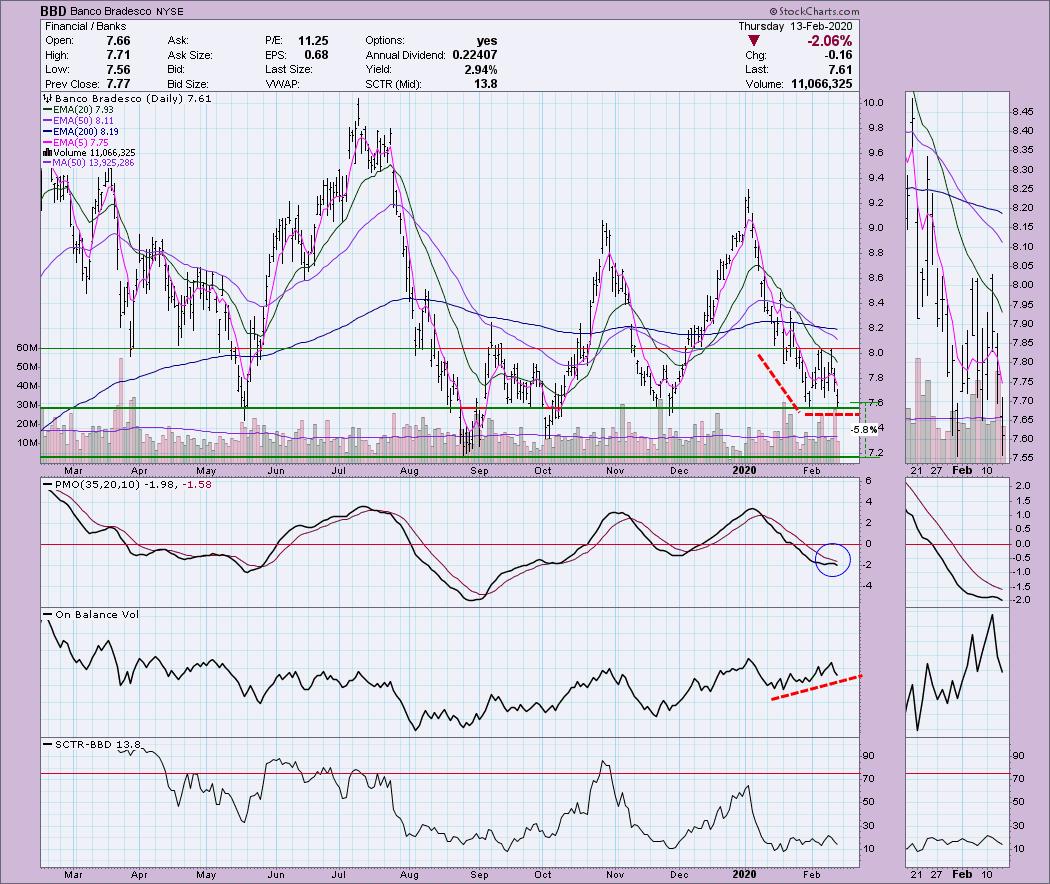Click the SCTR (Mid) value in the header

click(x=485, y=84)
